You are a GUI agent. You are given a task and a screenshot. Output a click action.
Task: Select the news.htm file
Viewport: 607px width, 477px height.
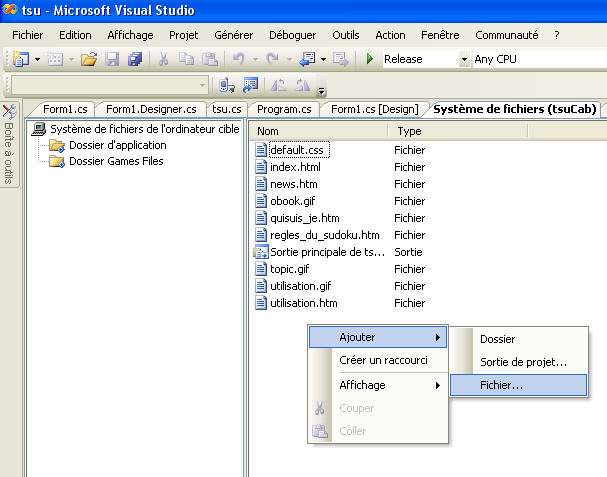click(x=294, y=184)
